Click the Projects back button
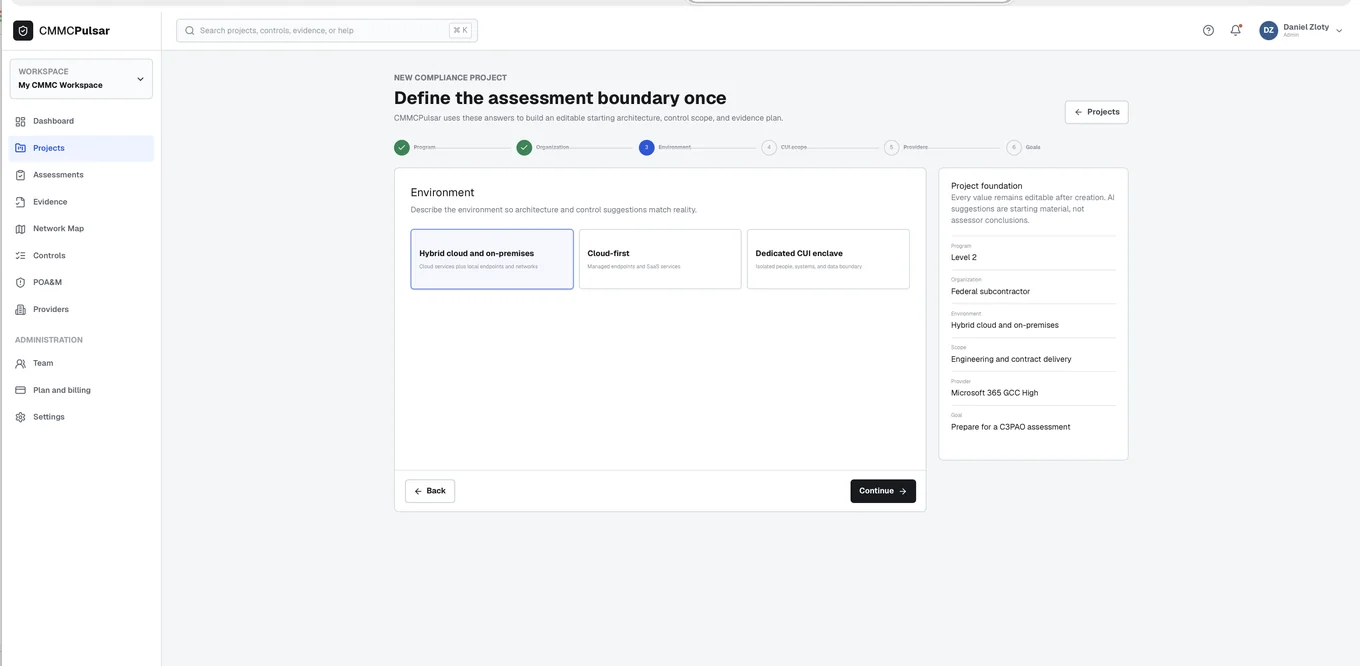Screen dimensions: 1360x666 point(1097,112)
